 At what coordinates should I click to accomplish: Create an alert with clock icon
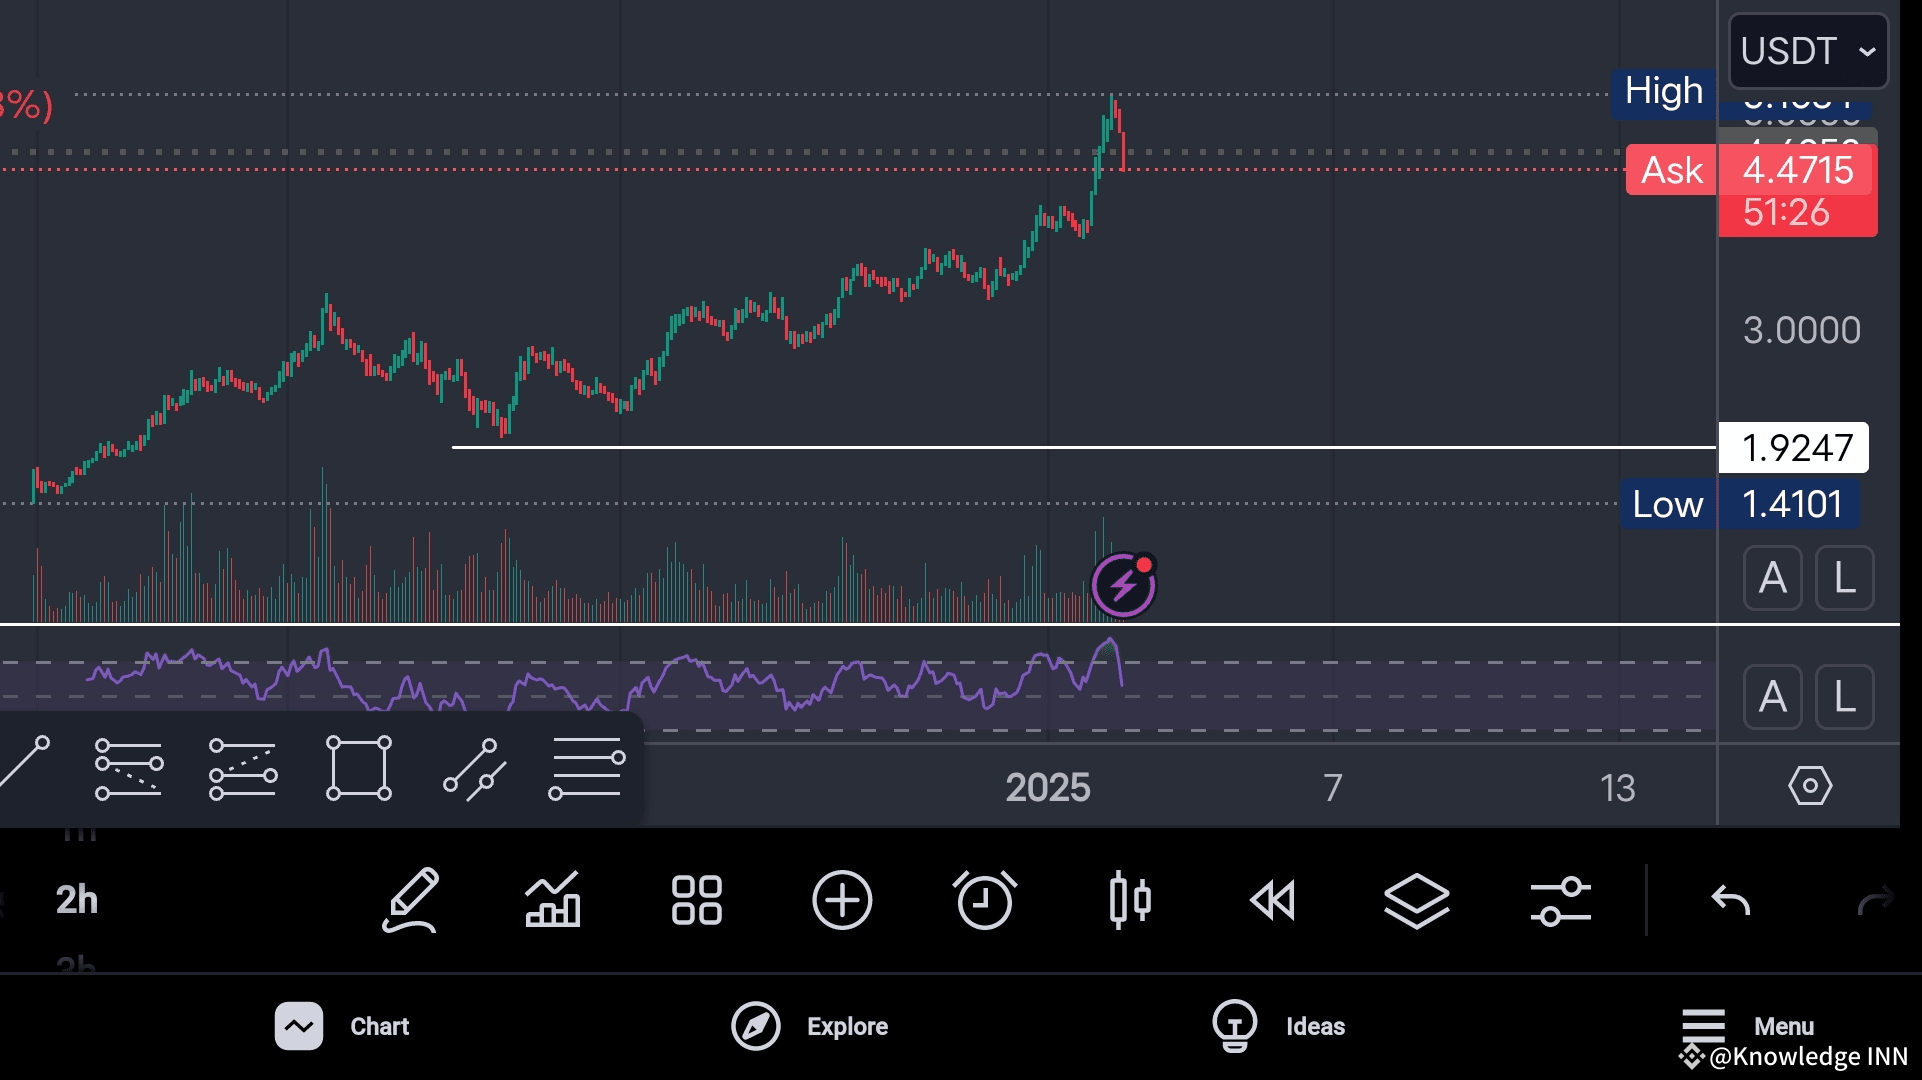[985, 900]
